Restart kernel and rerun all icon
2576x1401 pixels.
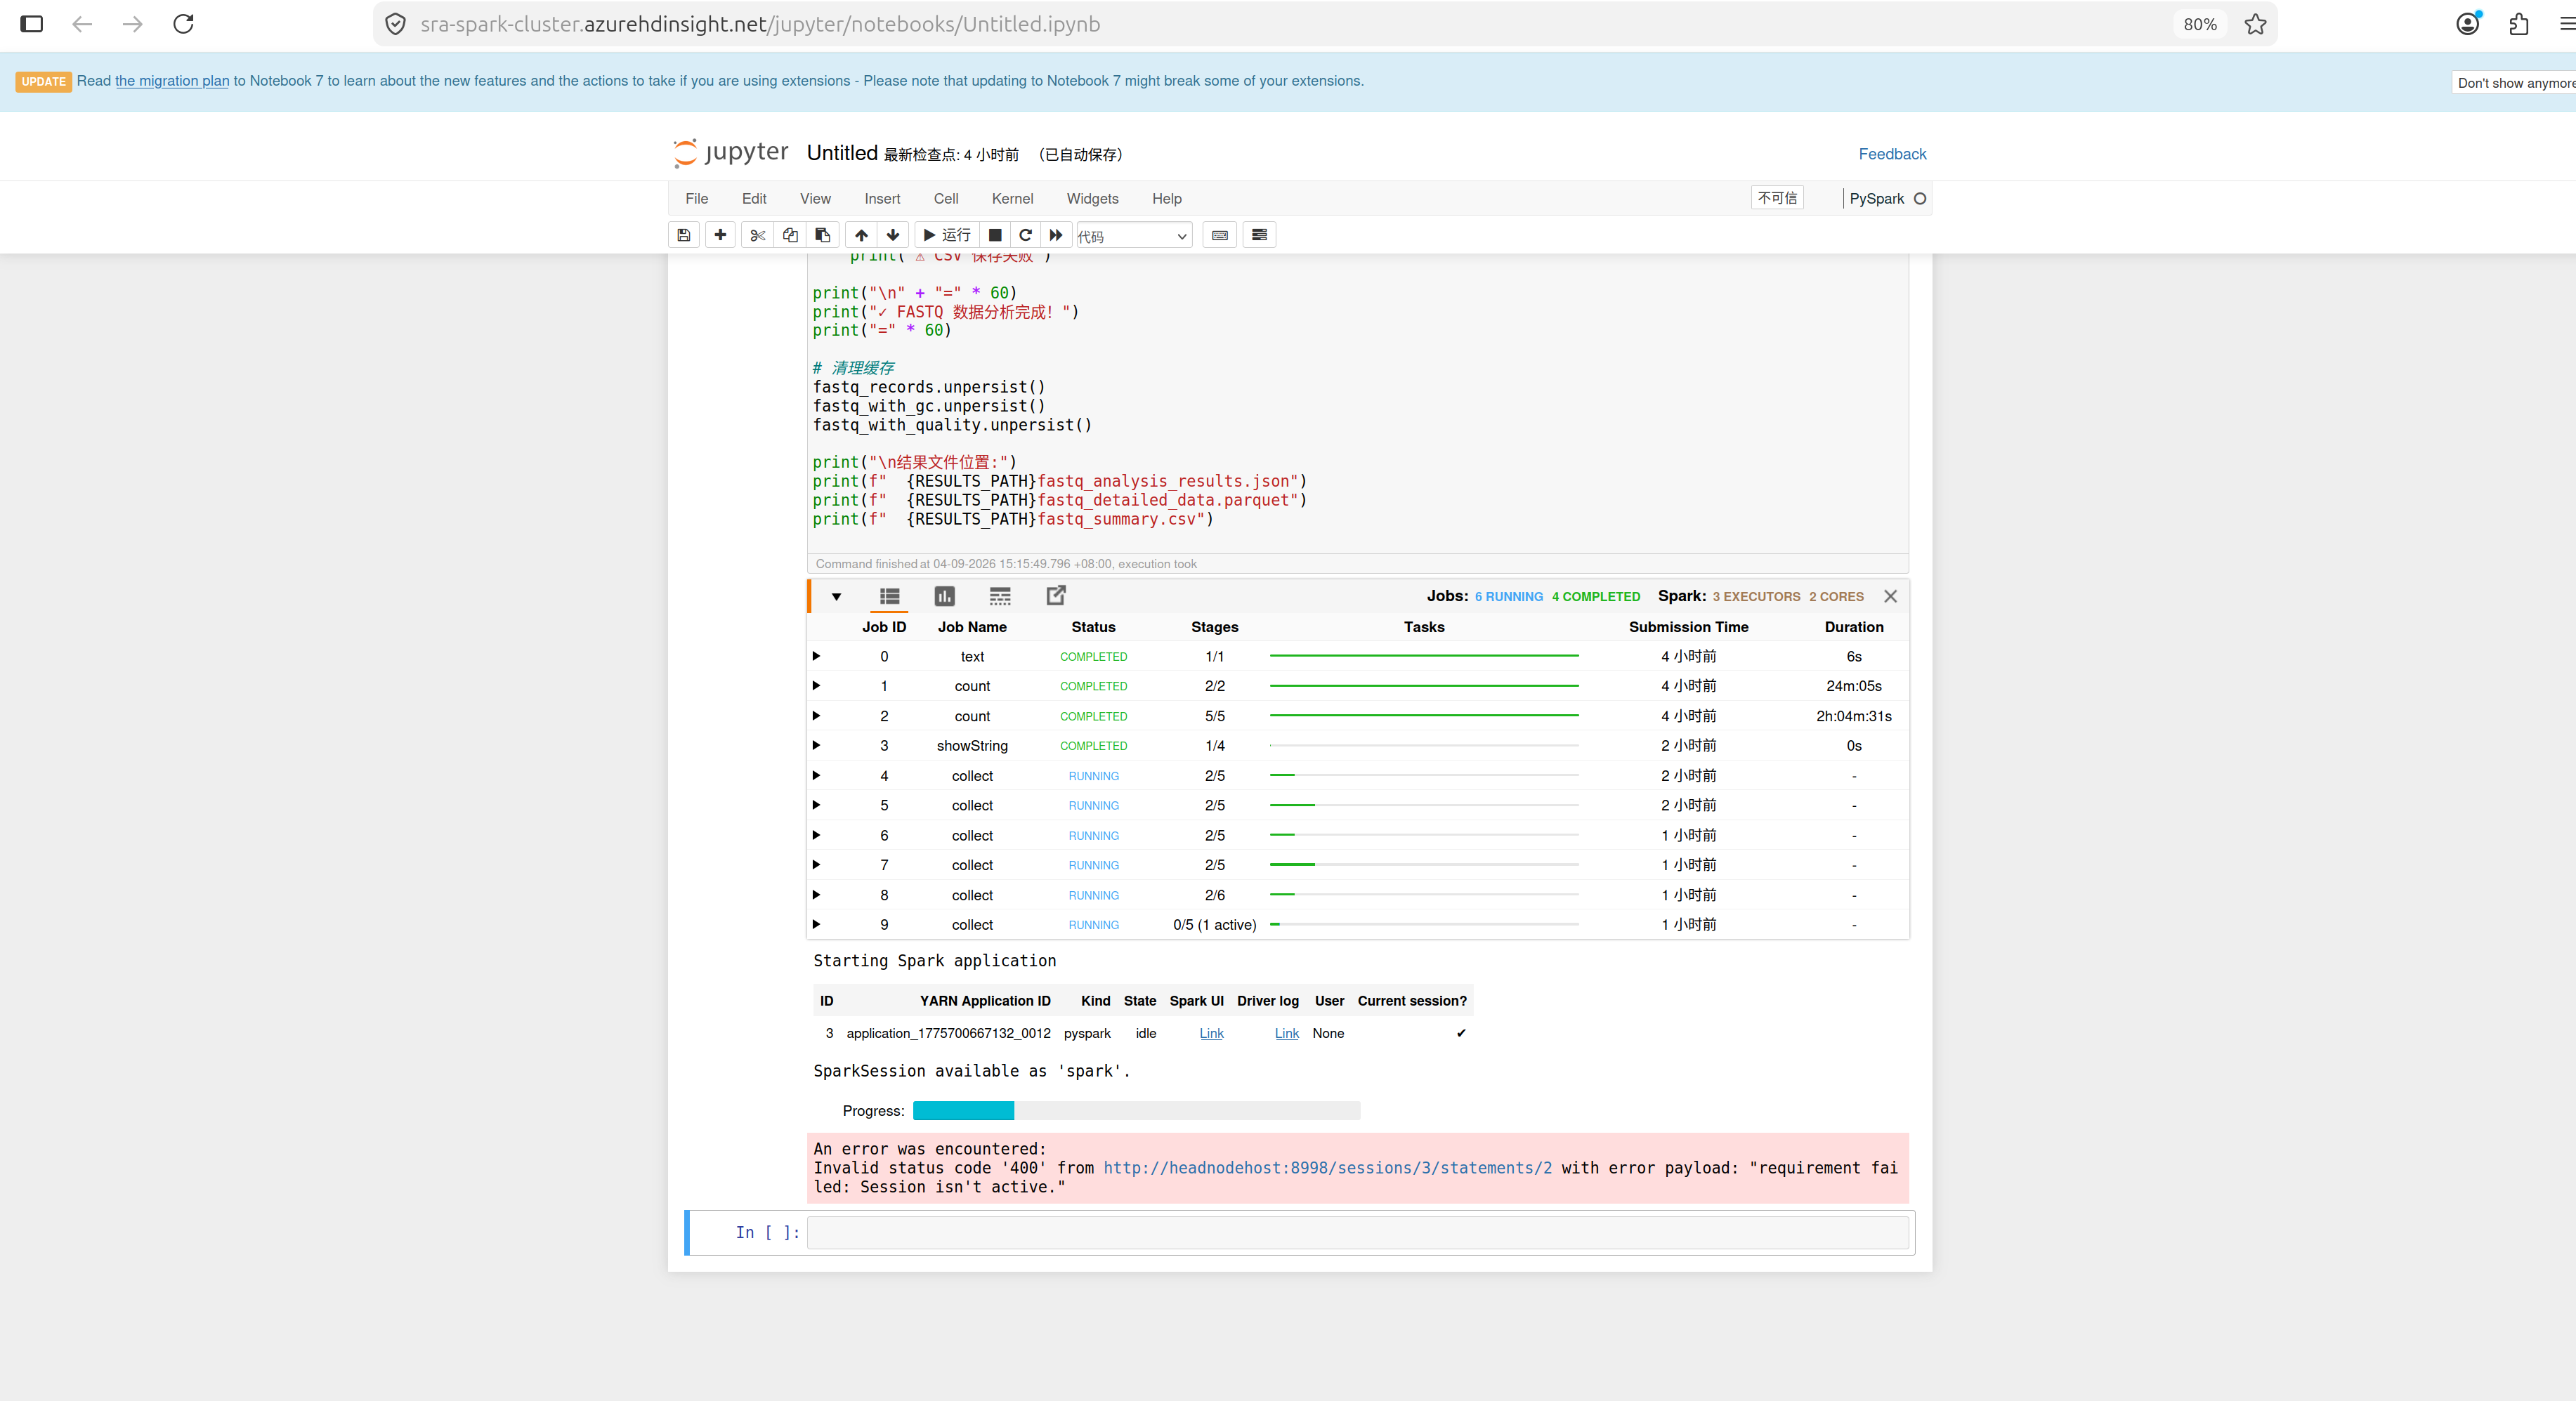tap(1056, 235)
